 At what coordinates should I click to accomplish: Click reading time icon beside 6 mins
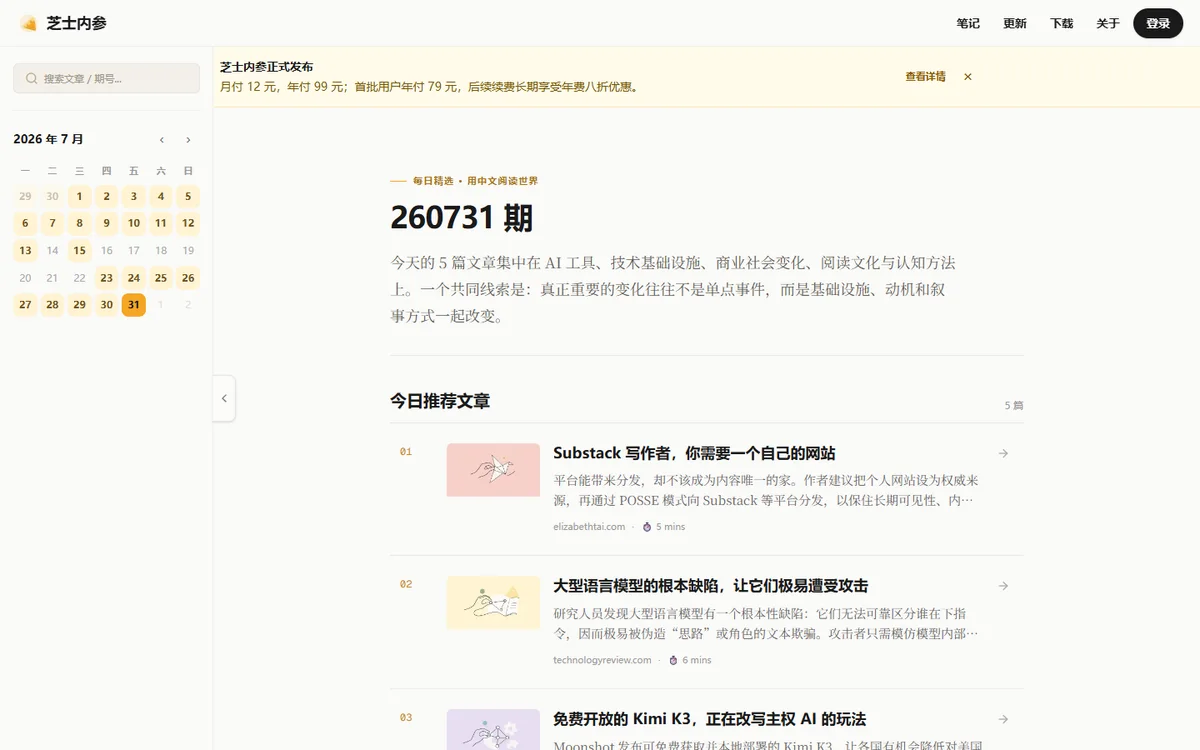pos(673,660)
